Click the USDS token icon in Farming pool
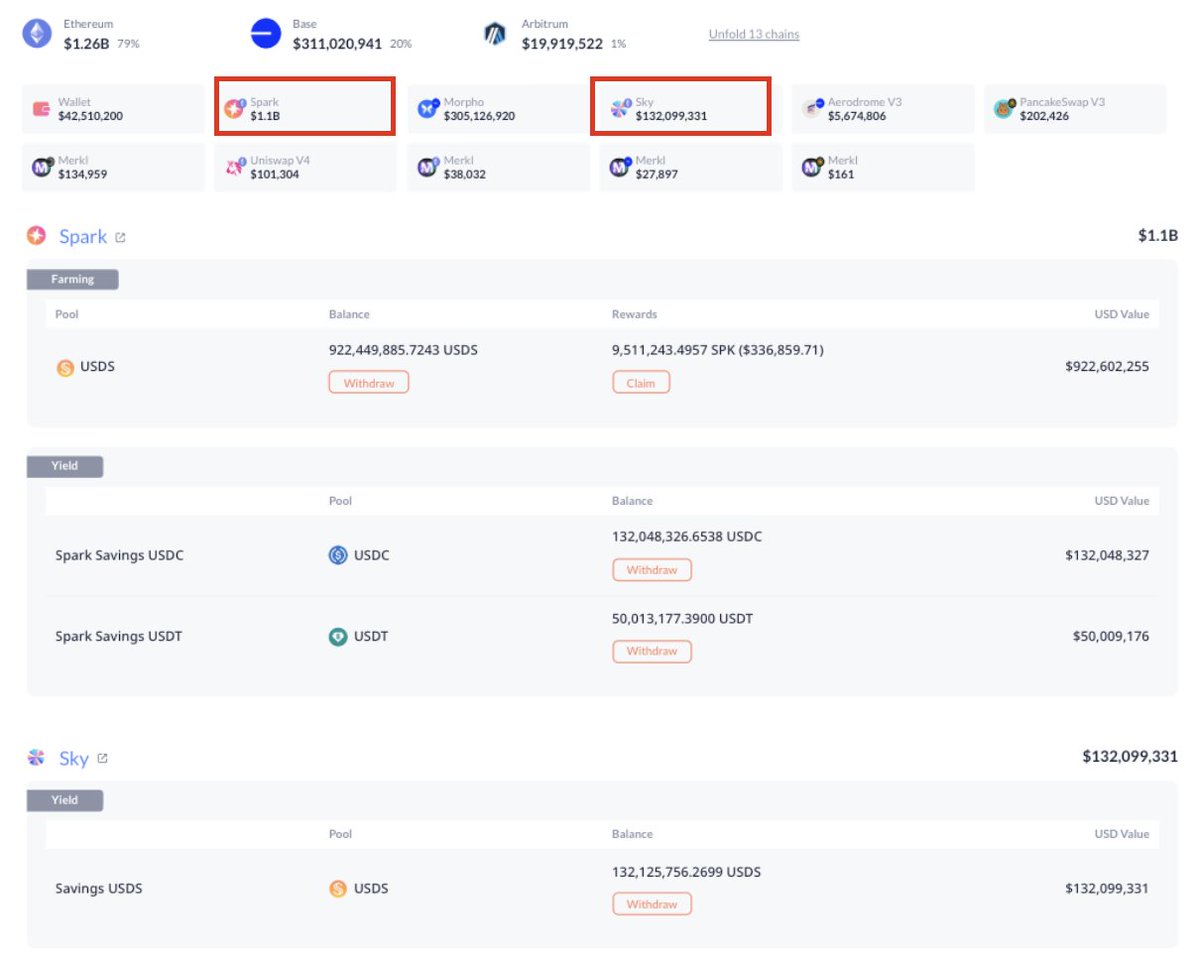The image size is (1200, 962). [x=65, y=367]
